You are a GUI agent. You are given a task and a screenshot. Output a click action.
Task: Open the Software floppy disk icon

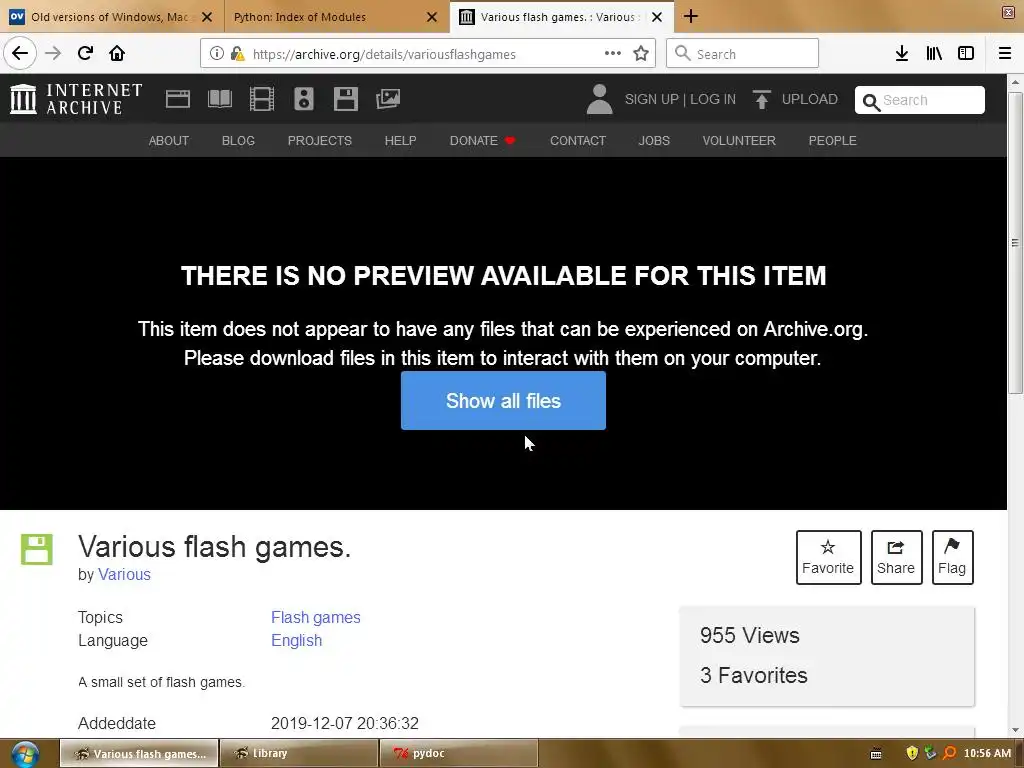pos(345,99)
